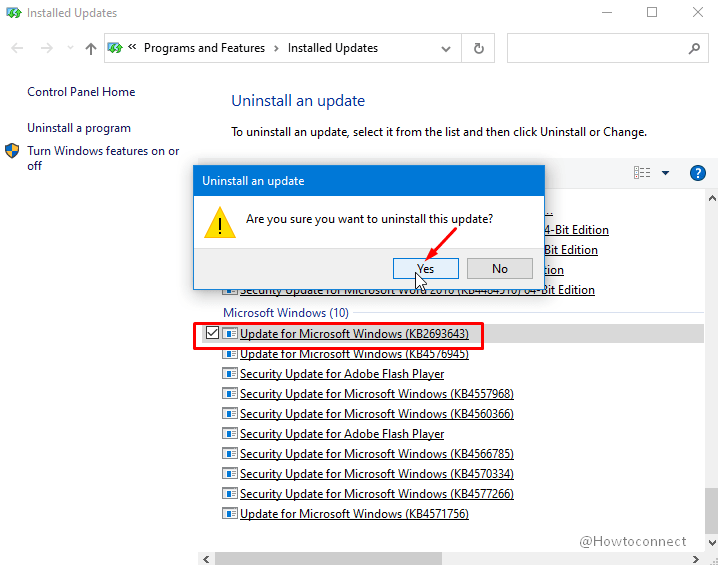Click icon beside second Adobe Flash Player update
718x565 pixels.
click(229, 433)
